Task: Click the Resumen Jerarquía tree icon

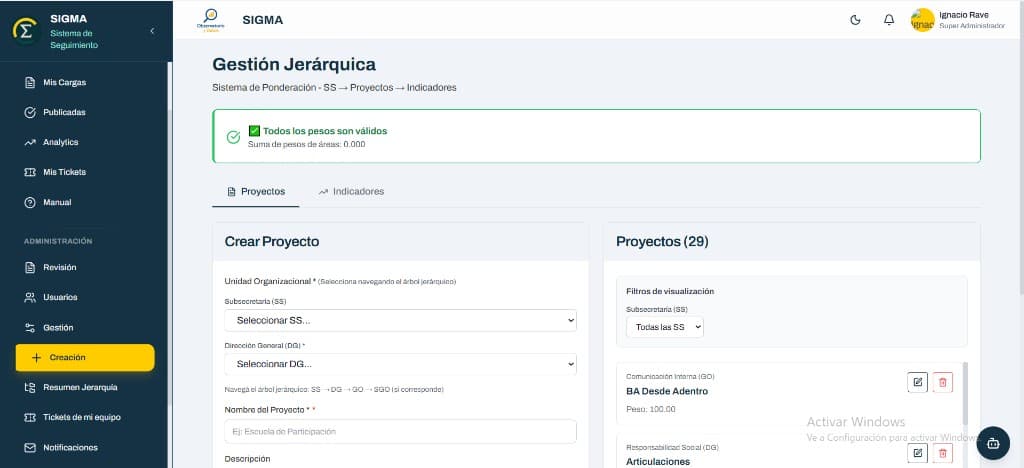Action: tap(29, 387)
